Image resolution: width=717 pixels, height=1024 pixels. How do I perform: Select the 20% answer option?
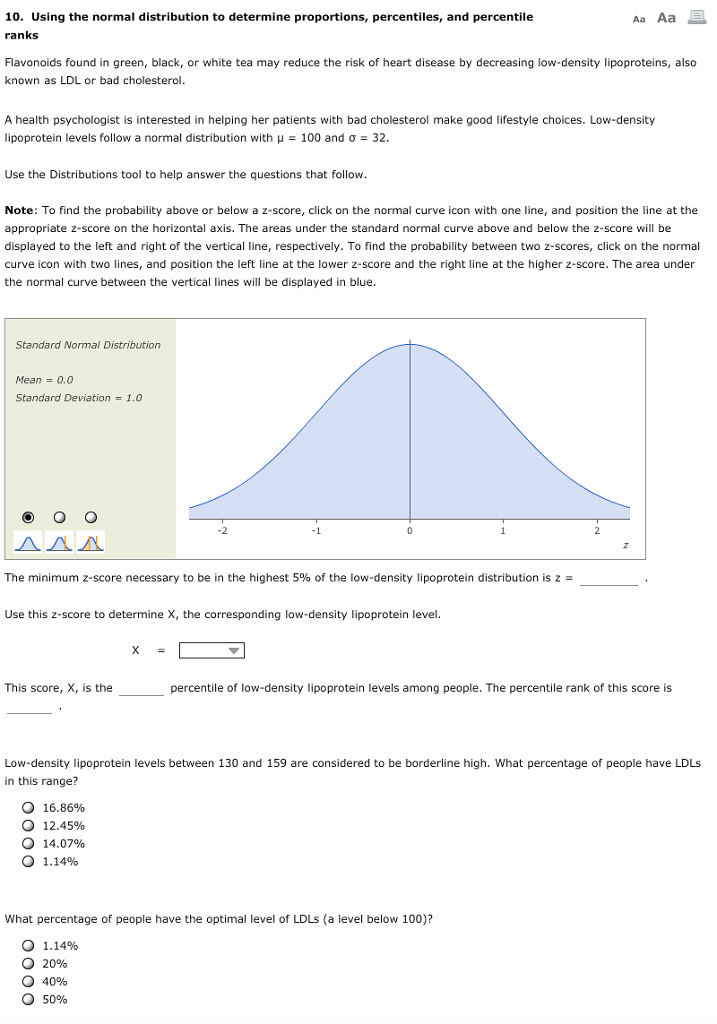[28, 963]
